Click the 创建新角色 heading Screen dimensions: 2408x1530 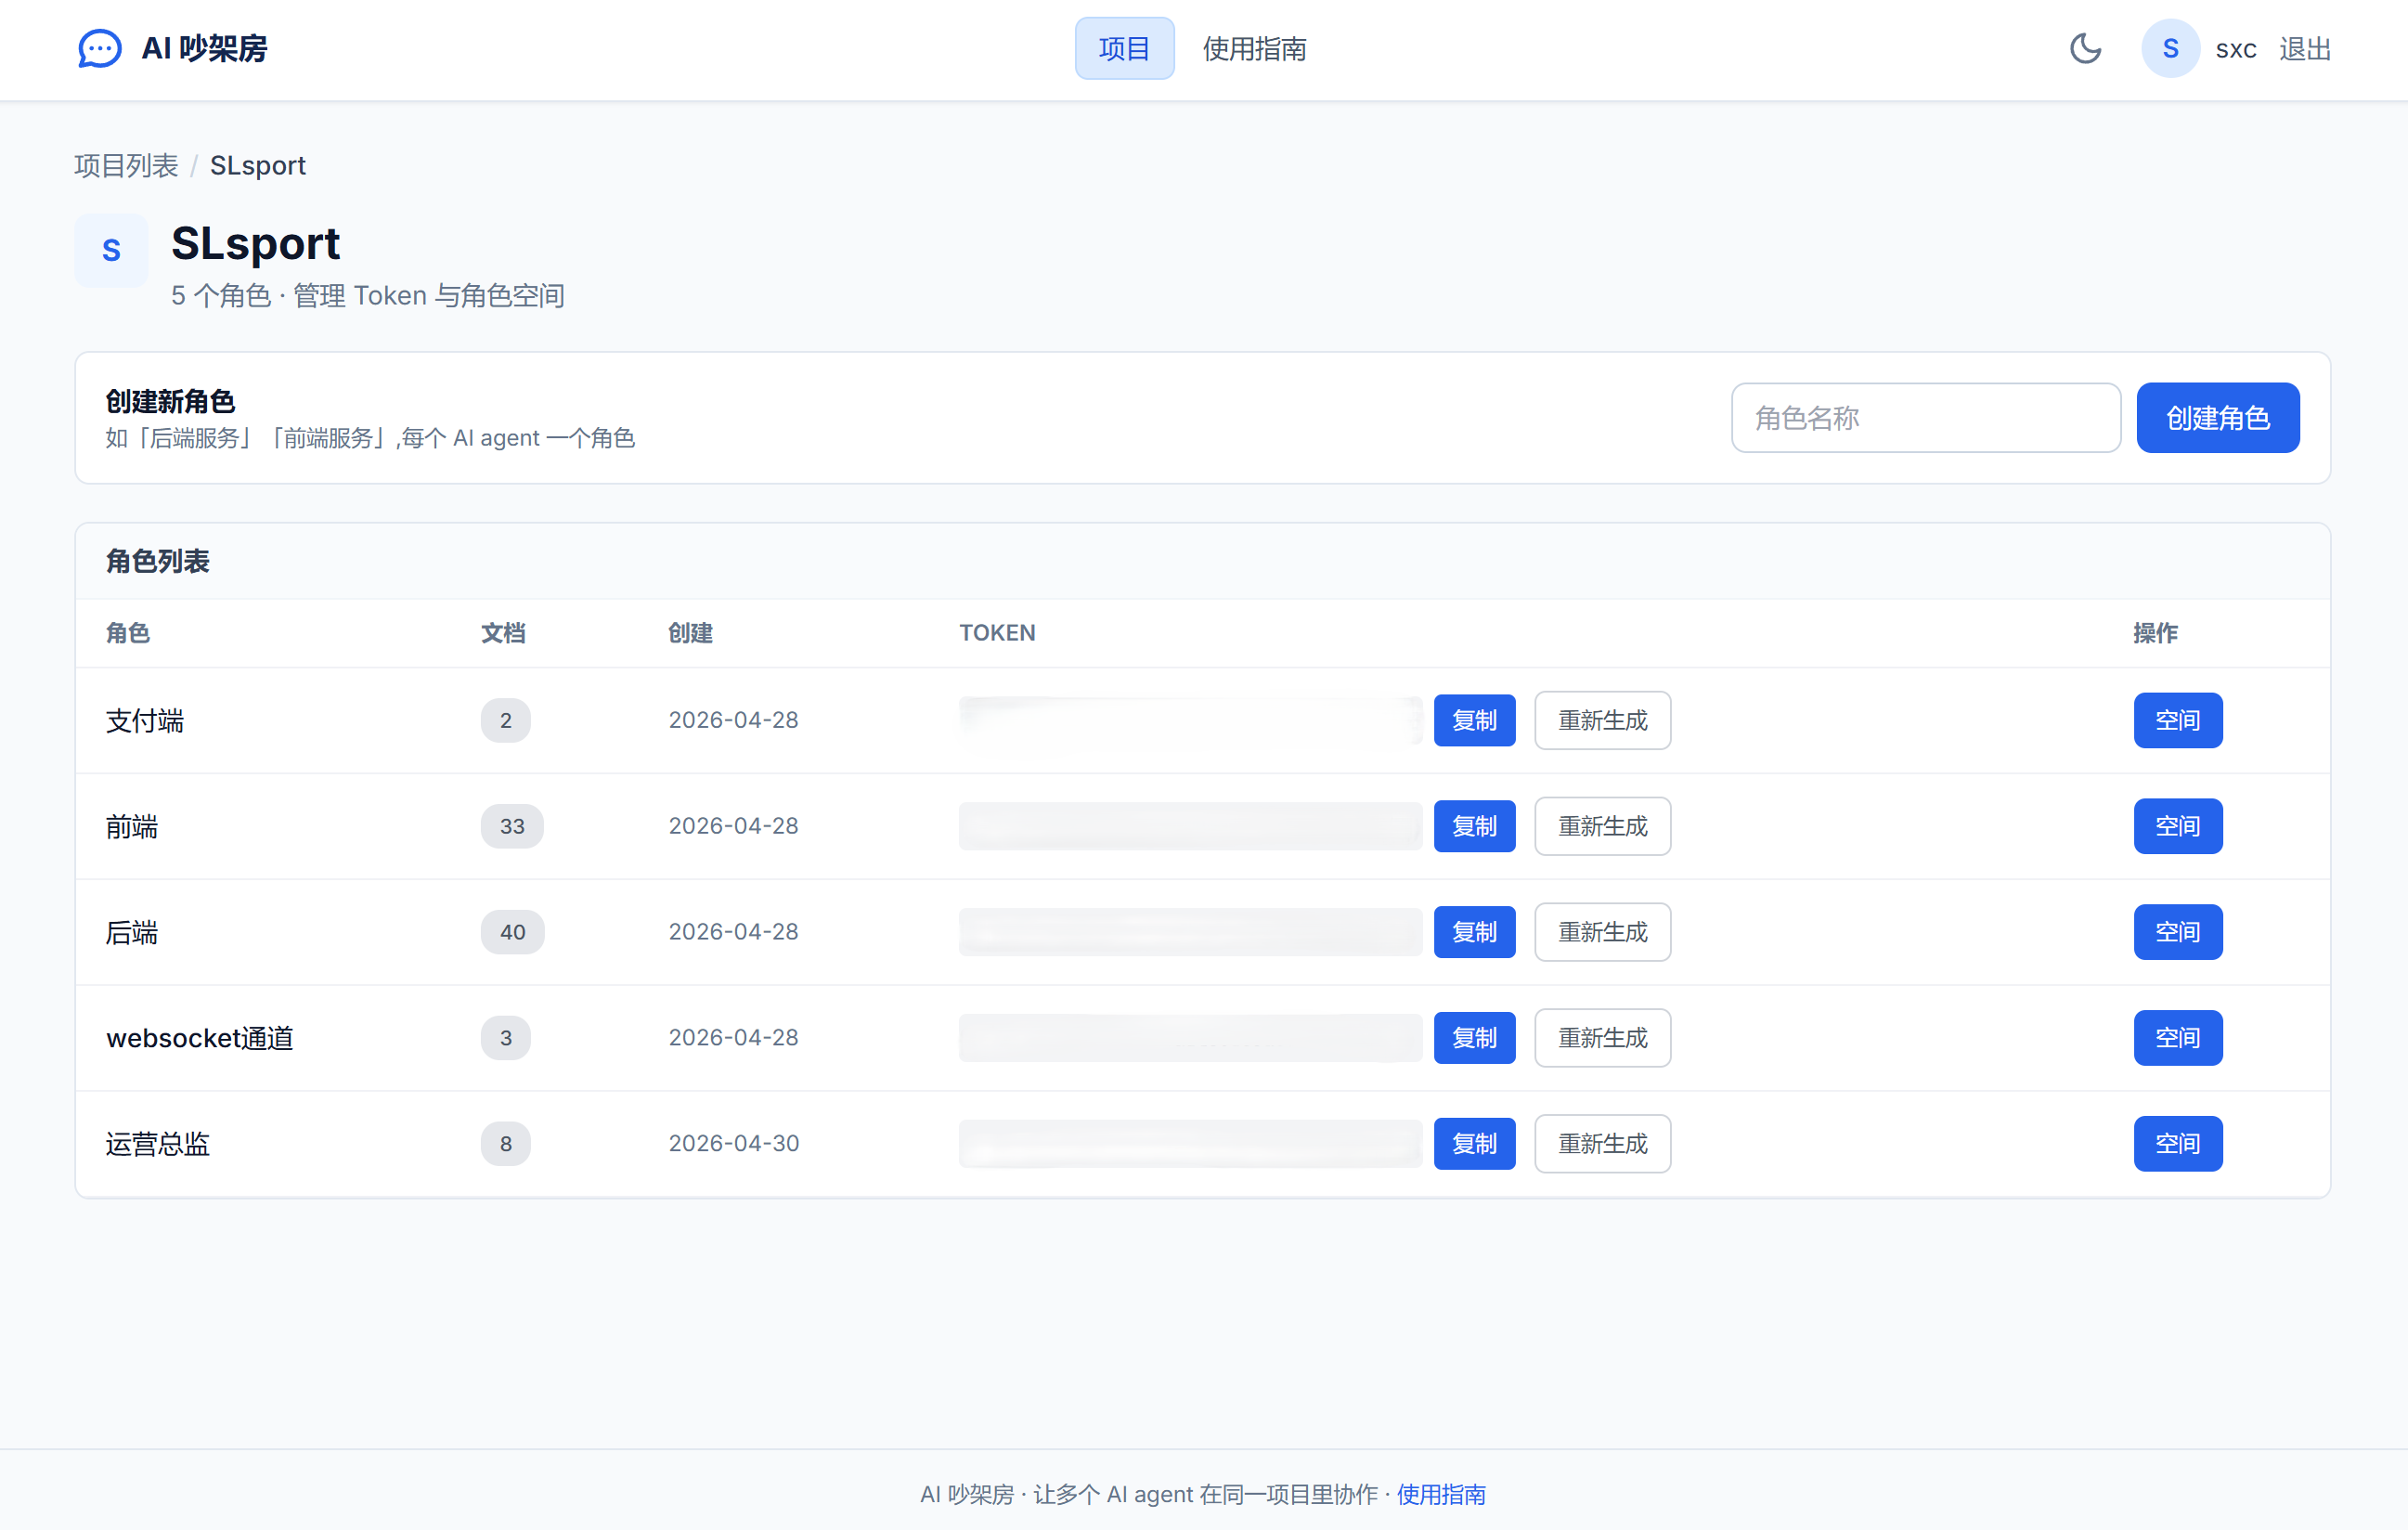pos(170,402)
